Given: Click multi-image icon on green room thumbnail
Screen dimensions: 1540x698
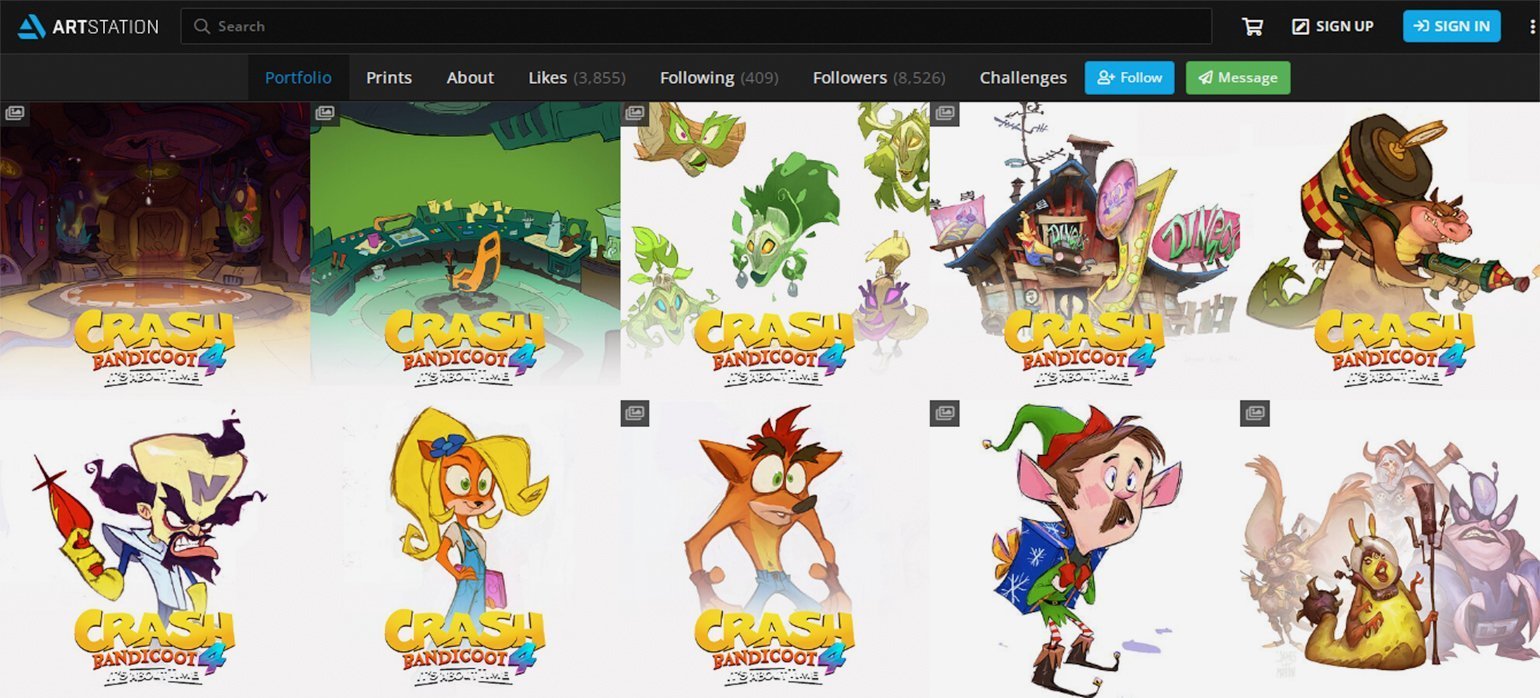Looking at the screenshot, I should point(325,113).
